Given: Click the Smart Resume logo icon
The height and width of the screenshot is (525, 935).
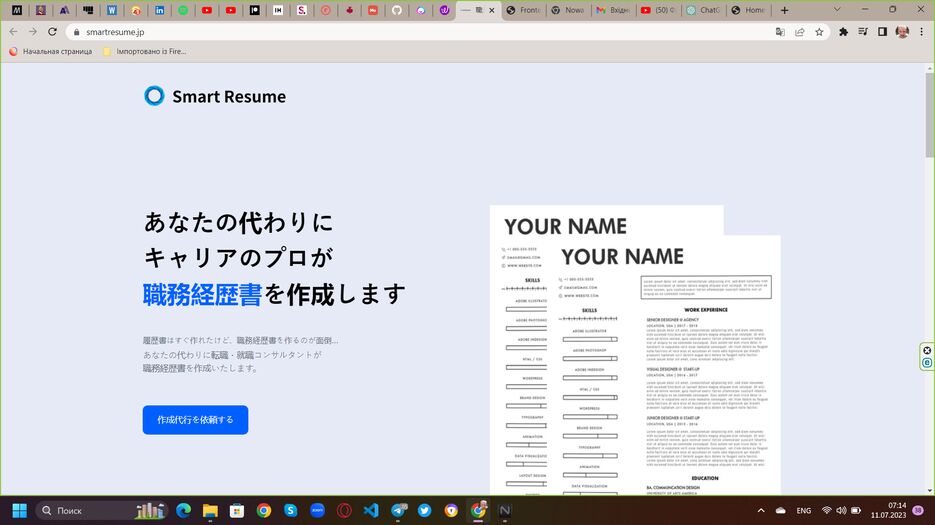Looking at the screenshot, I should coord(154,96).
